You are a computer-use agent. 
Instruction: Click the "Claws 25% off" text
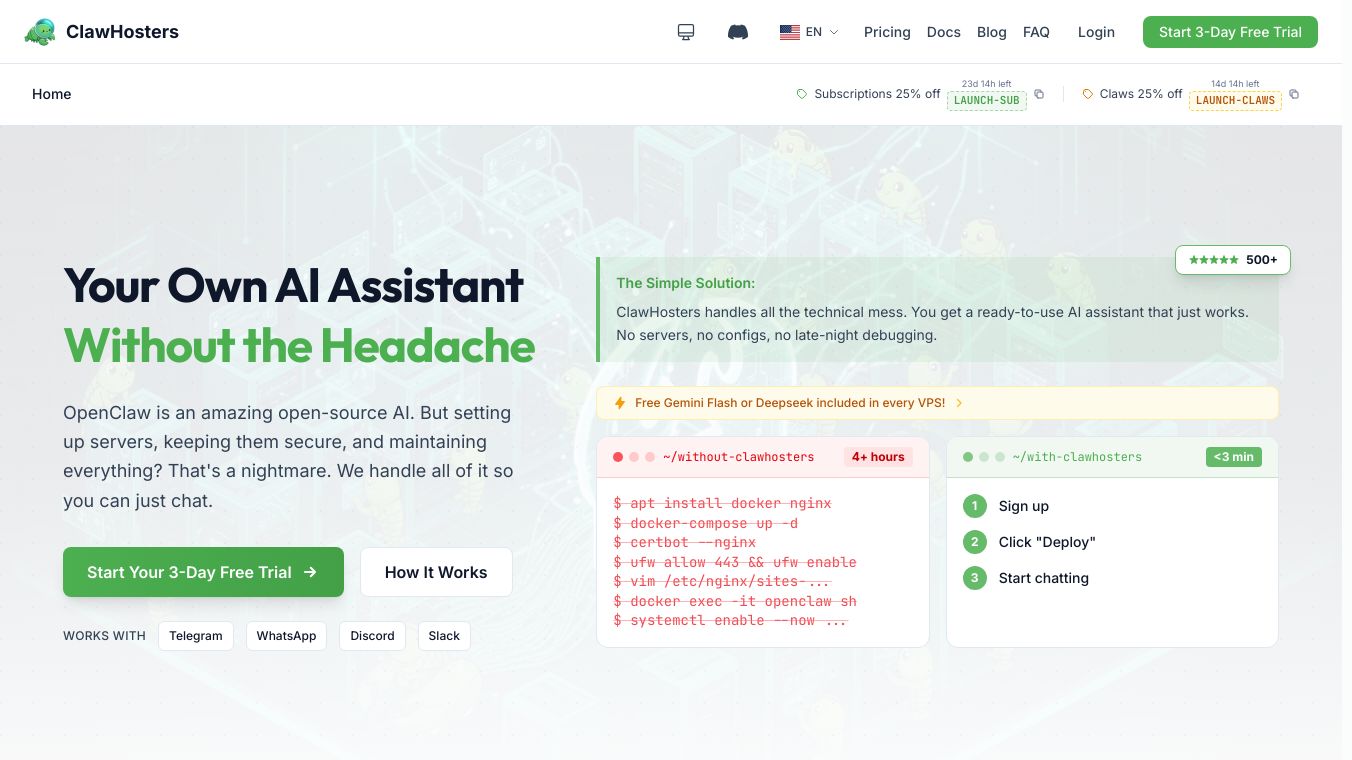1141,94
